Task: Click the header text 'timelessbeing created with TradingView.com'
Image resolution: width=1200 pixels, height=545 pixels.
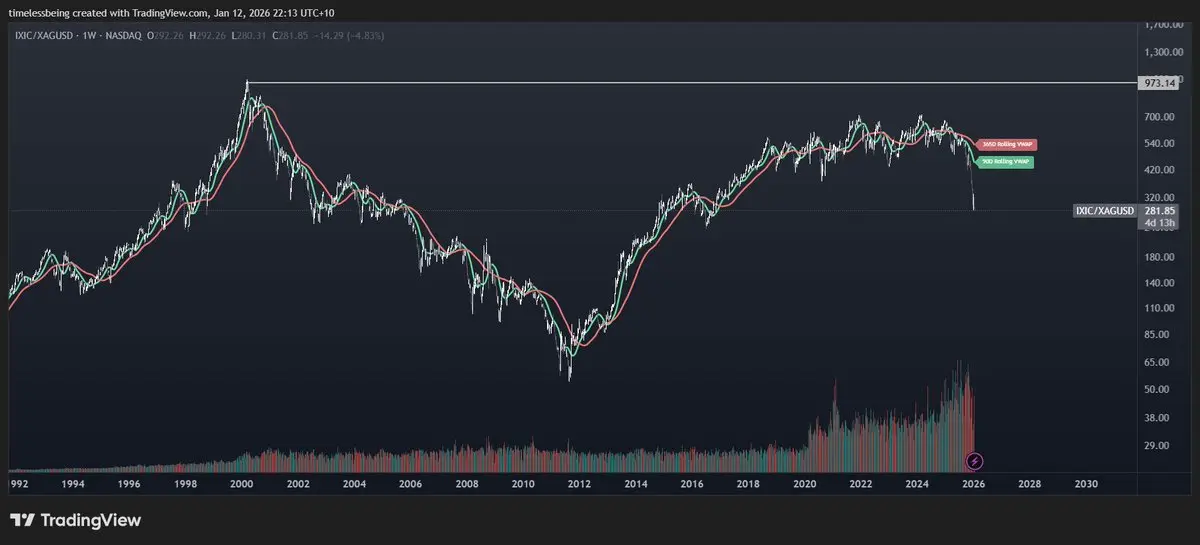Action: tap(109, 13)
